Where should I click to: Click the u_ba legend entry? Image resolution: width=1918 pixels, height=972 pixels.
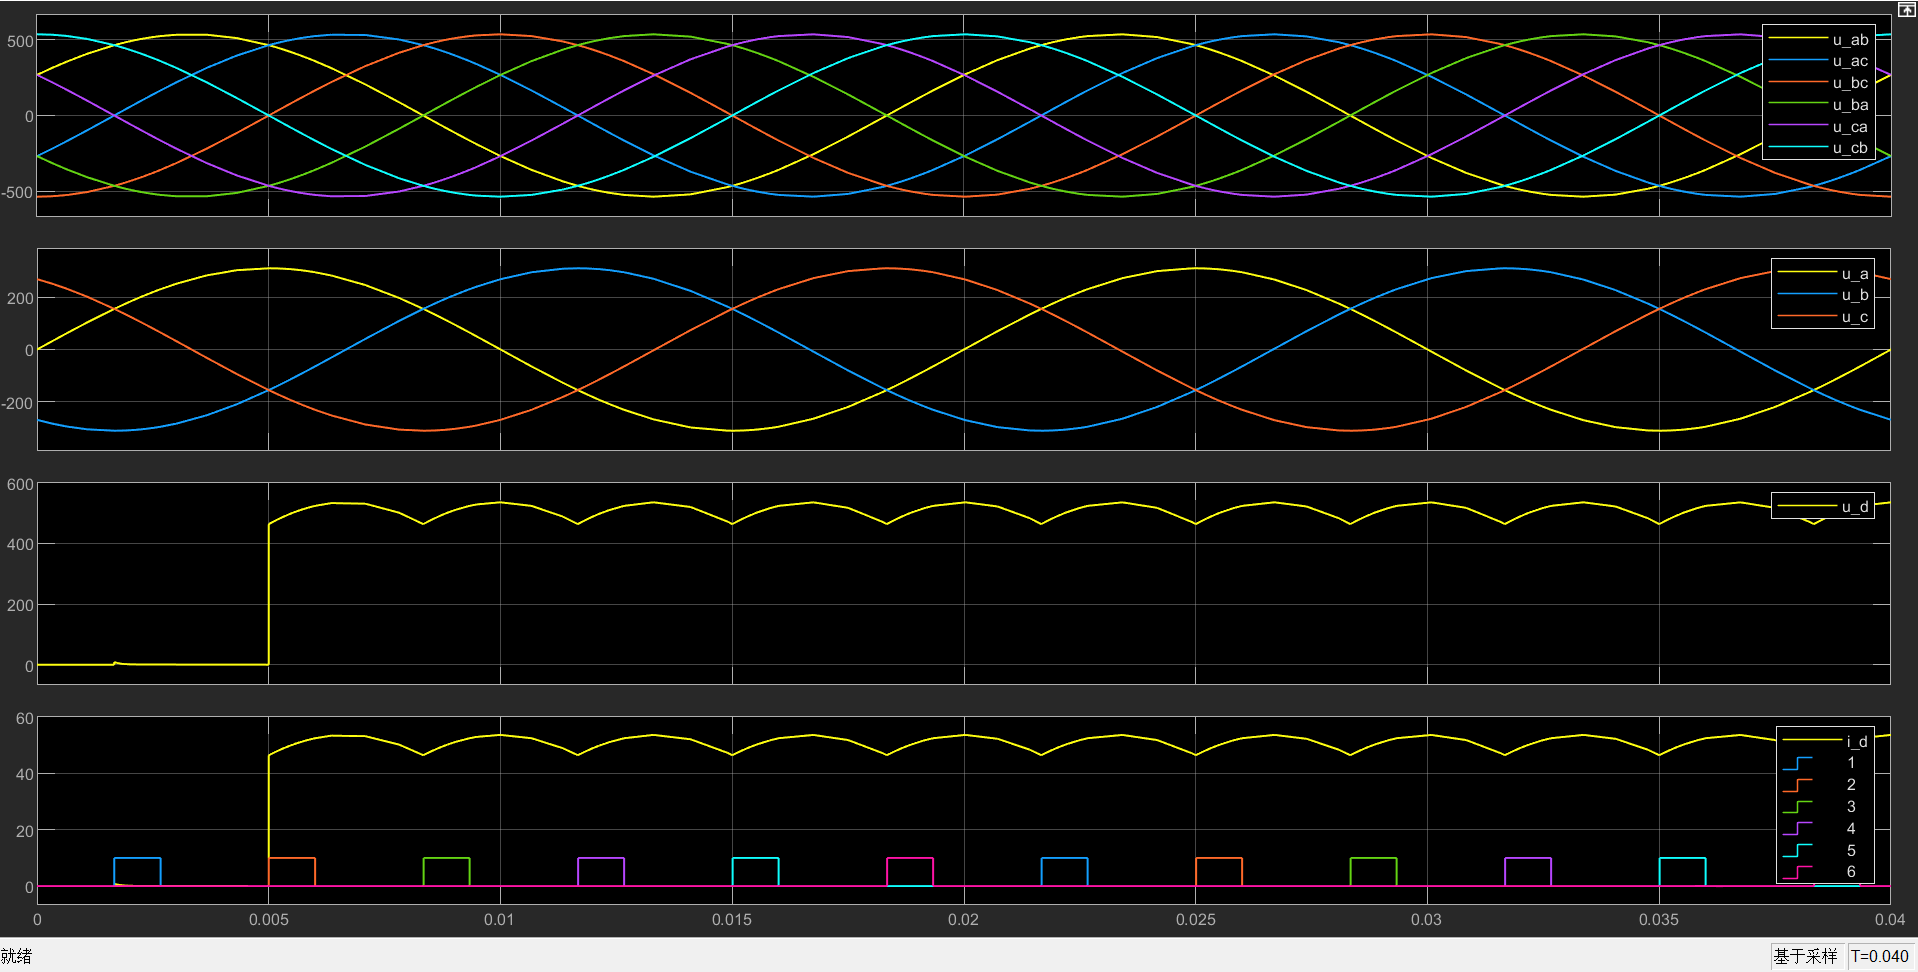click(x=1818, y=105)
